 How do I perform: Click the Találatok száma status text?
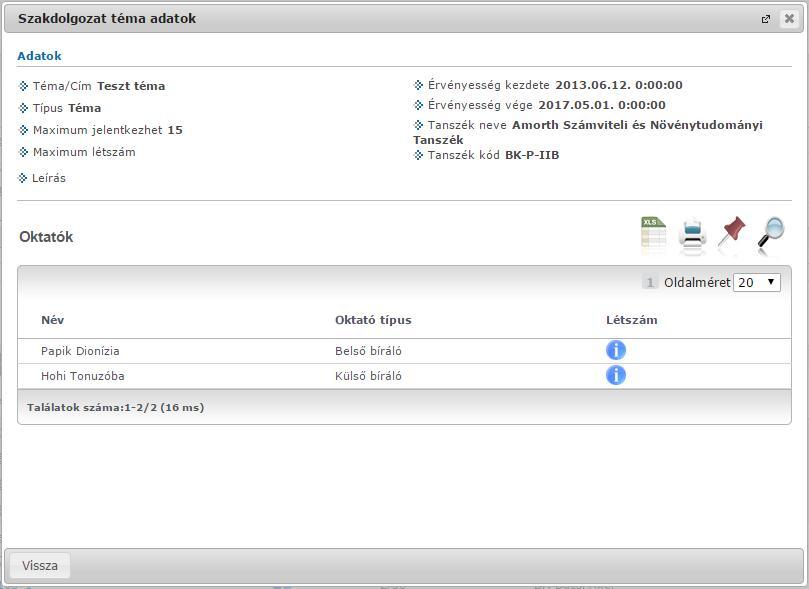click(x=116, y=407)
